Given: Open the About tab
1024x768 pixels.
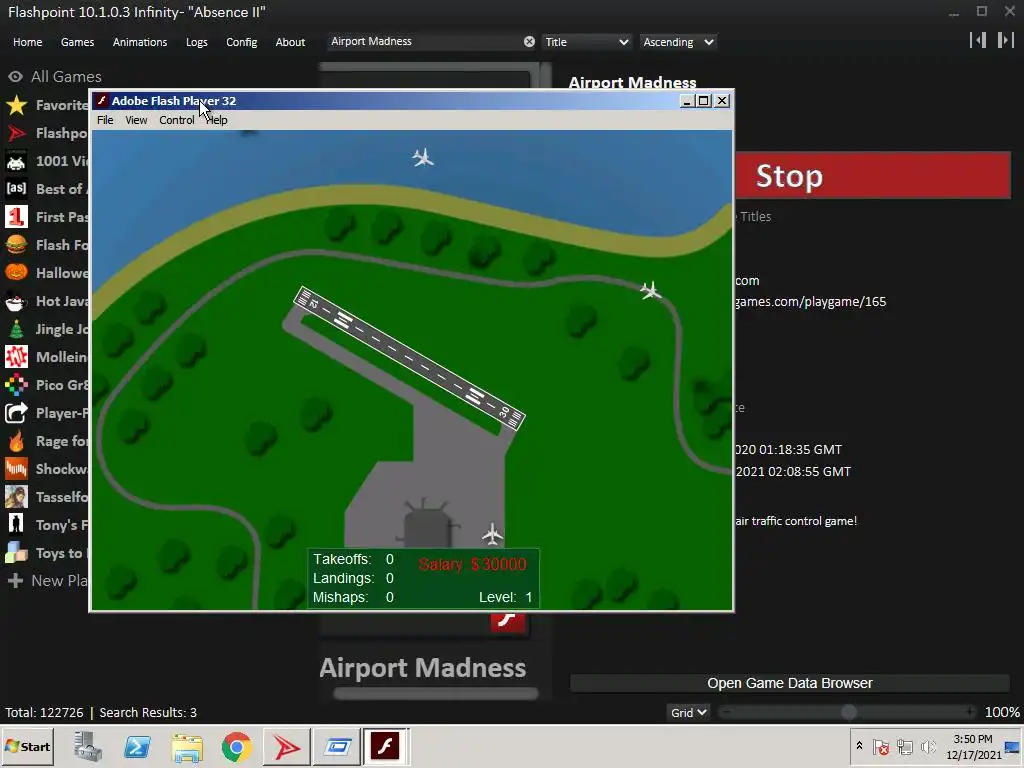Looking at the screenshot, I should click(x=290, y=42).
